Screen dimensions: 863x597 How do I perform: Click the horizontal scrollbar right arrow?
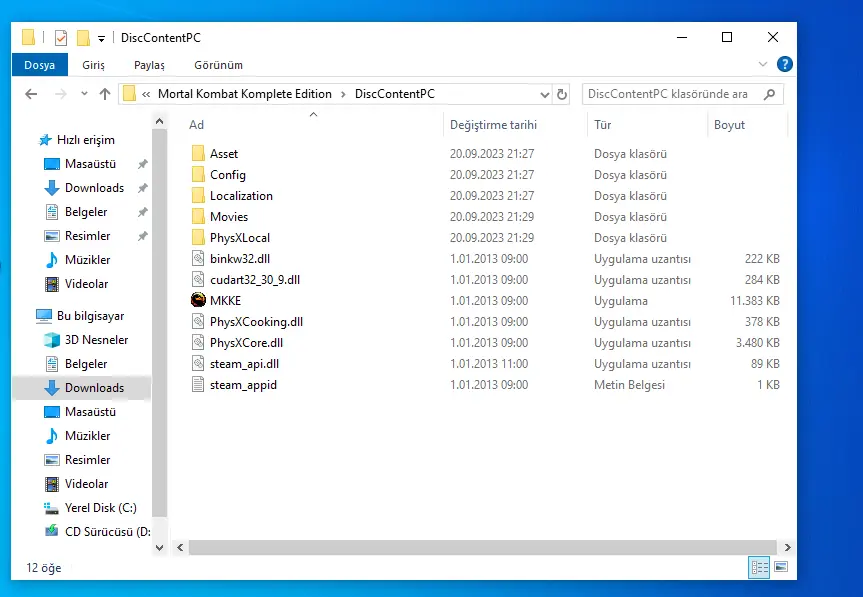click(x=787, y=547)
